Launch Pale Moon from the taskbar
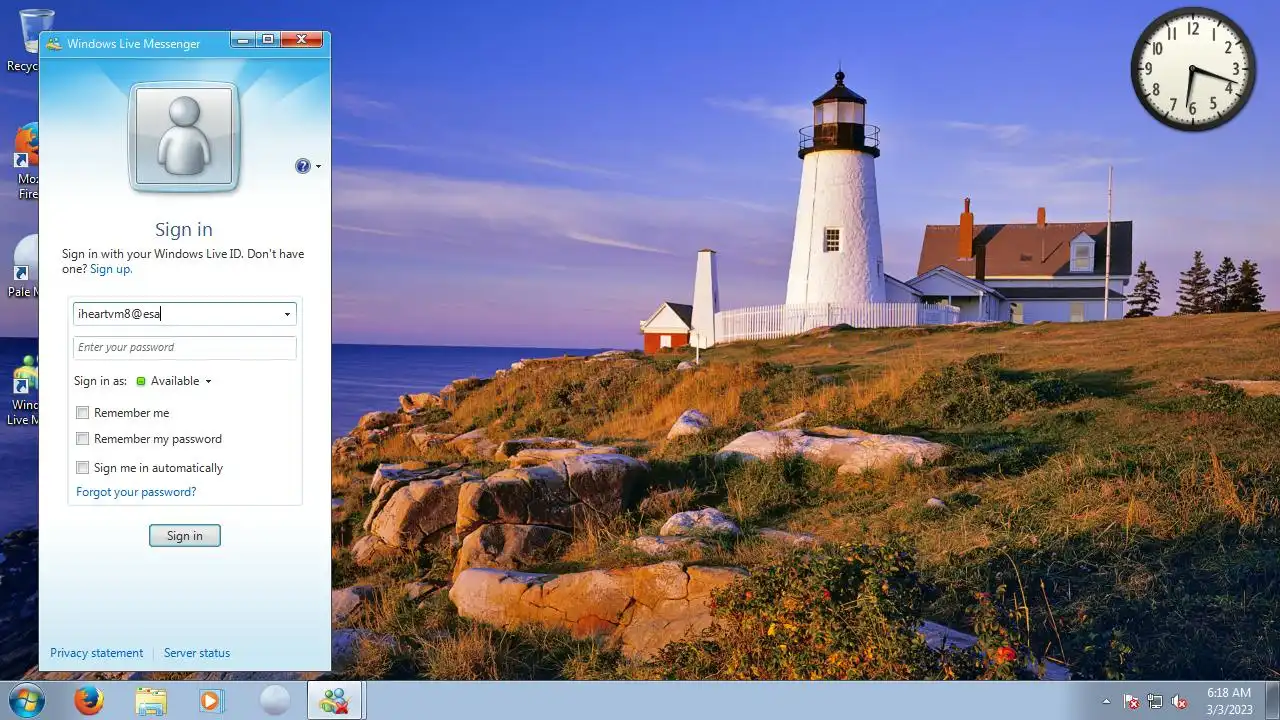The width and height of the screenshot is (1280, 720). pos(274,701)
